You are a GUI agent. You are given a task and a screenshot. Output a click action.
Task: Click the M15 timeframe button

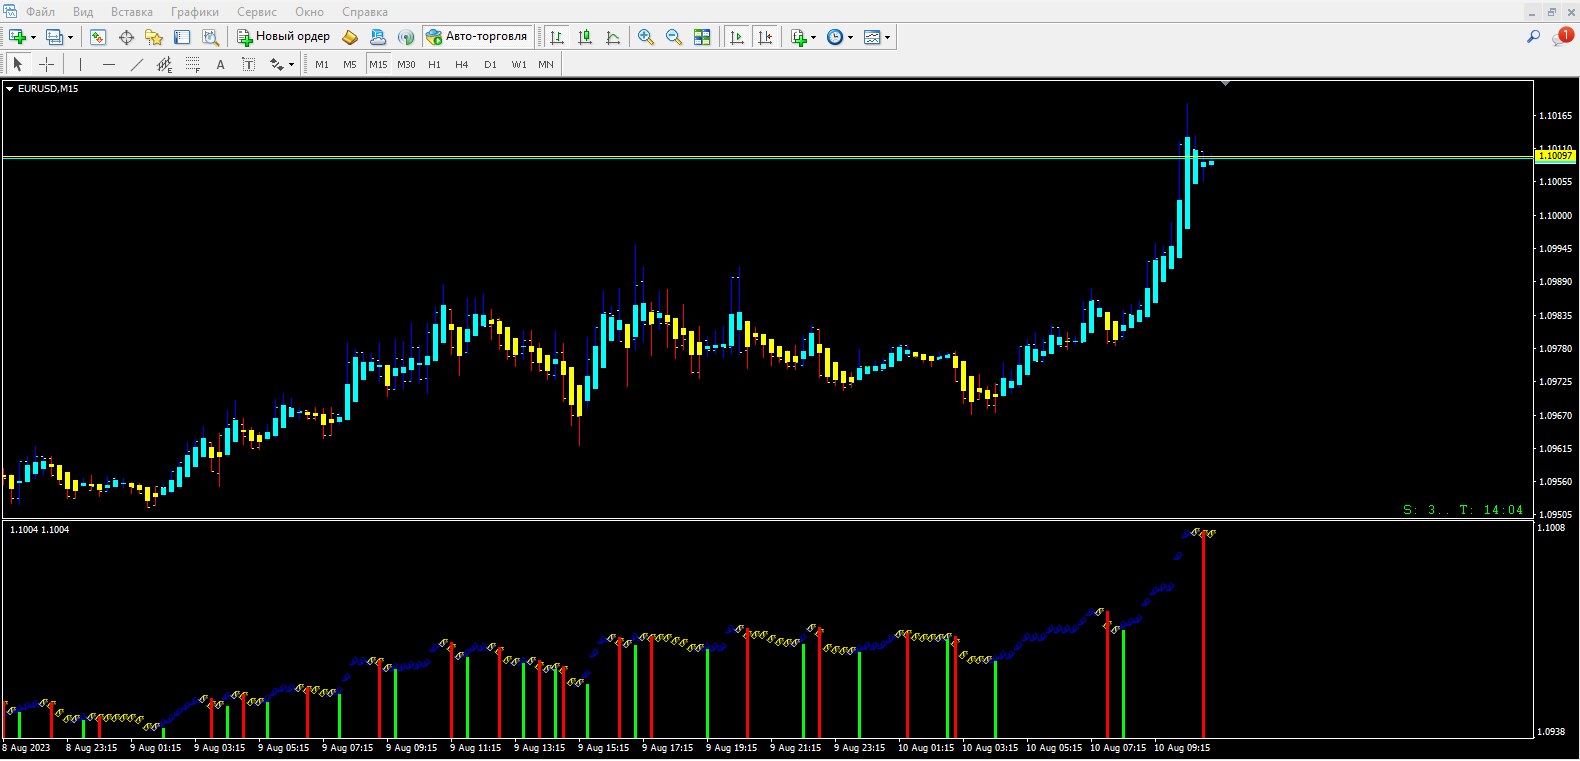[378, 64]
